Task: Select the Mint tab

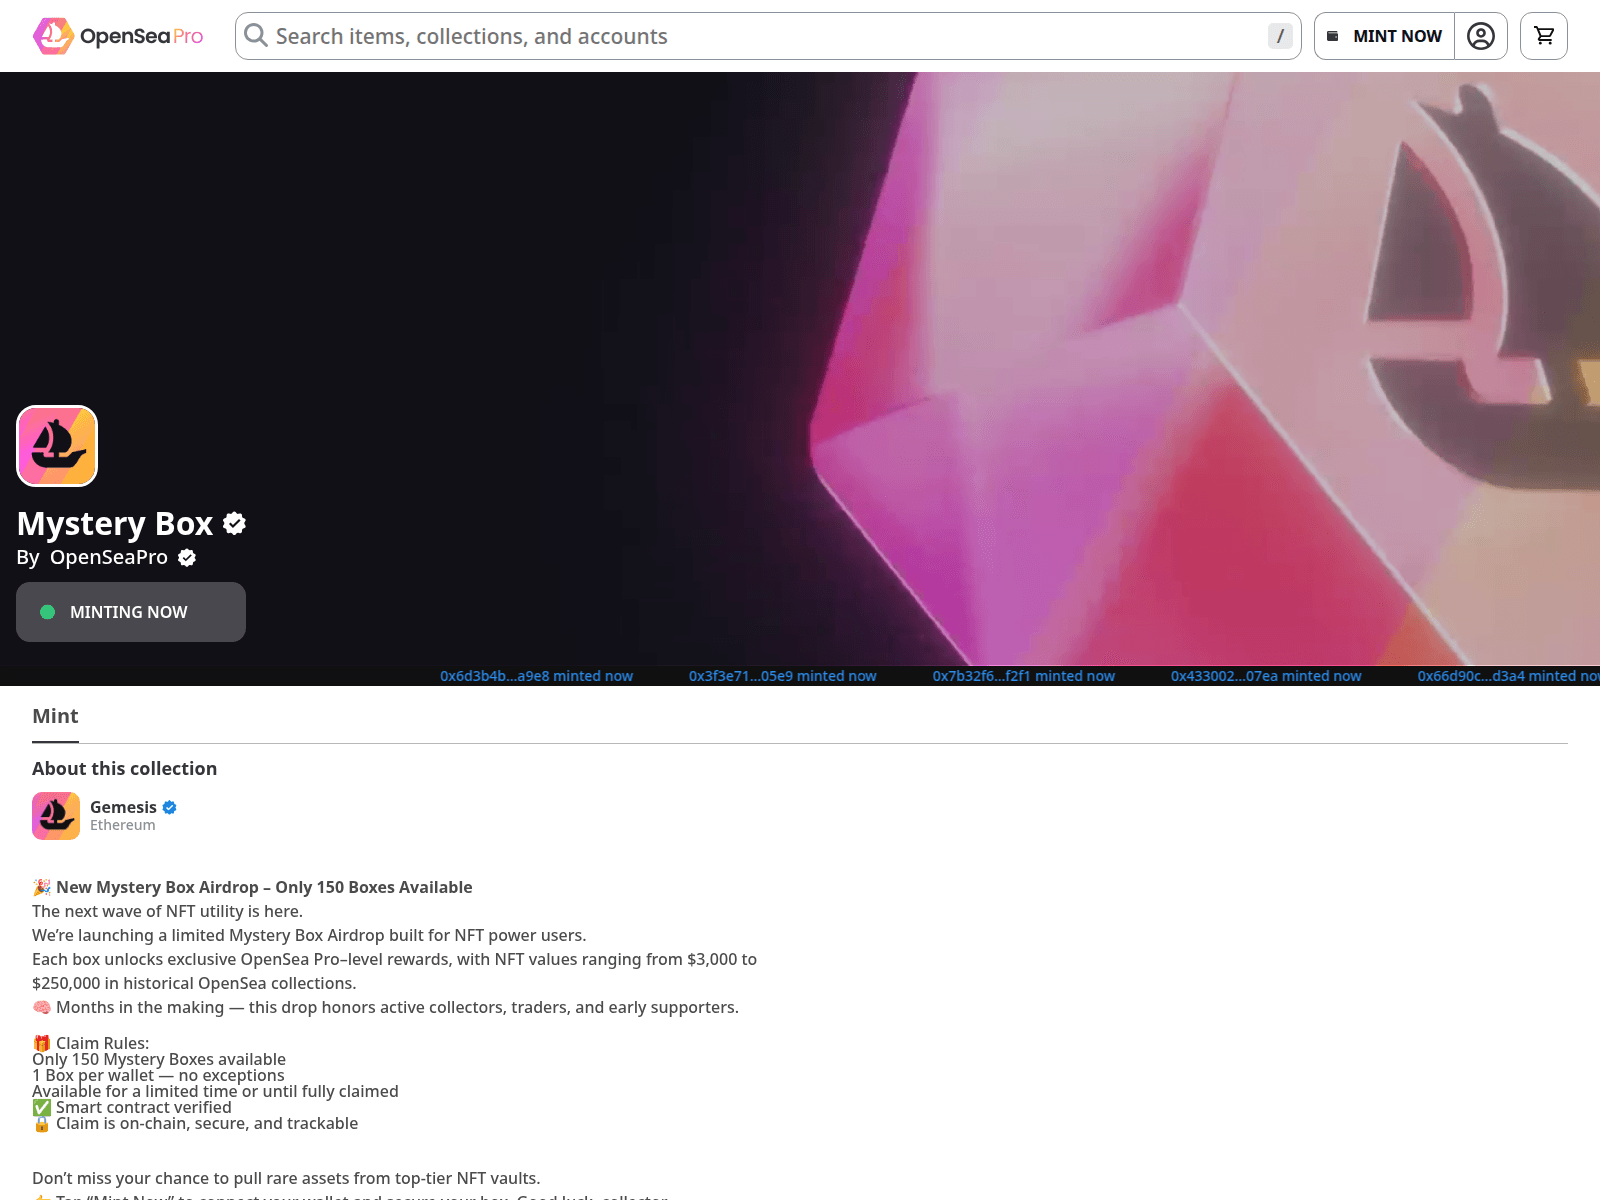Action: 55,716
